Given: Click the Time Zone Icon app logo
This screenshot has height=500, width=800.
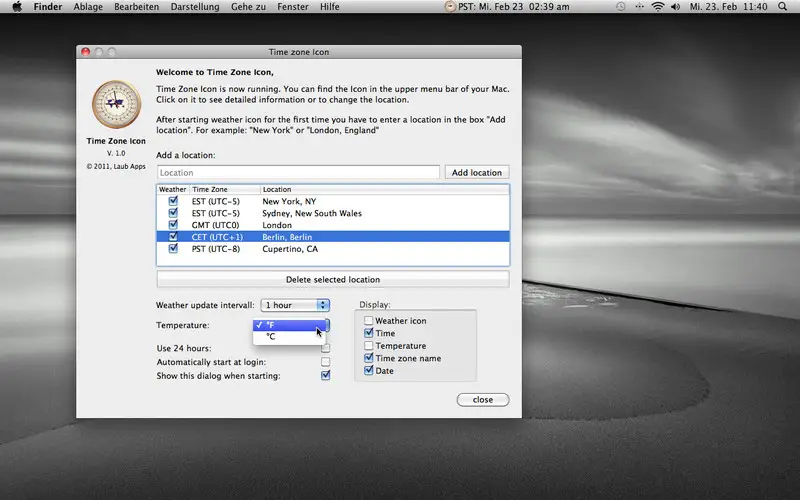Looking at the screenshot, I should coord(116,105).
